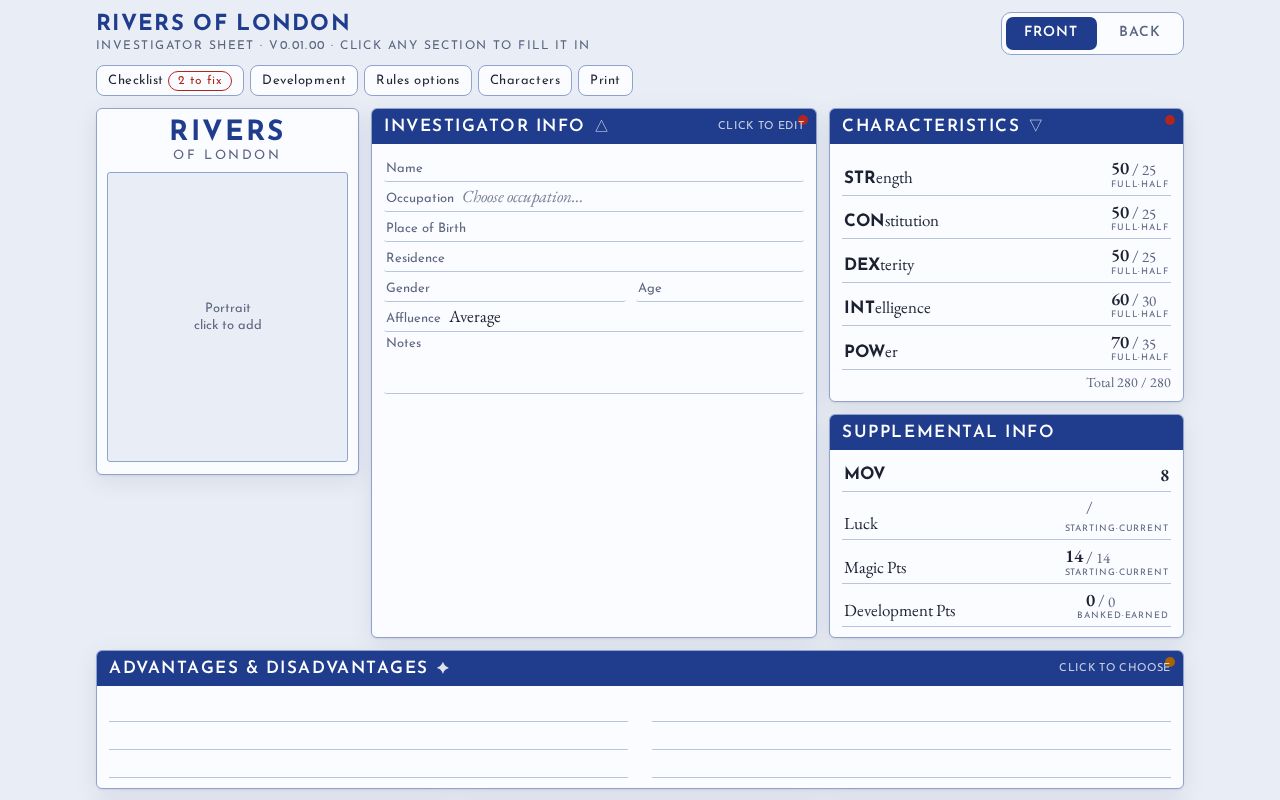
Task: Print the investigator sheet
Action: click(605, 81)
